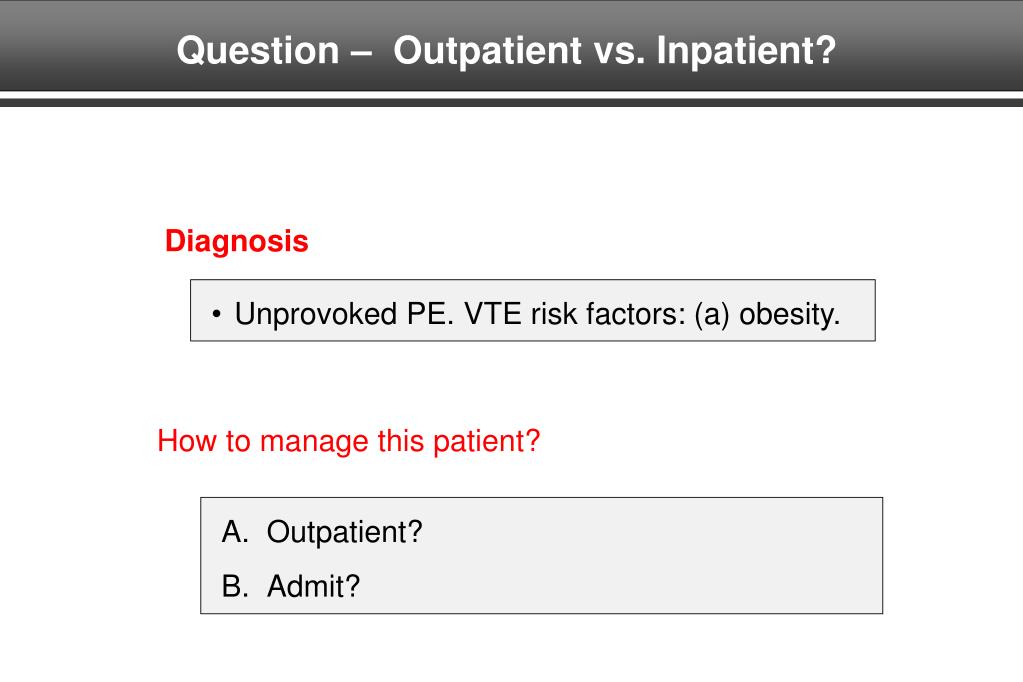1023x682 pixels.
Task: Click the VTE risk factors text
Action: 575,314
